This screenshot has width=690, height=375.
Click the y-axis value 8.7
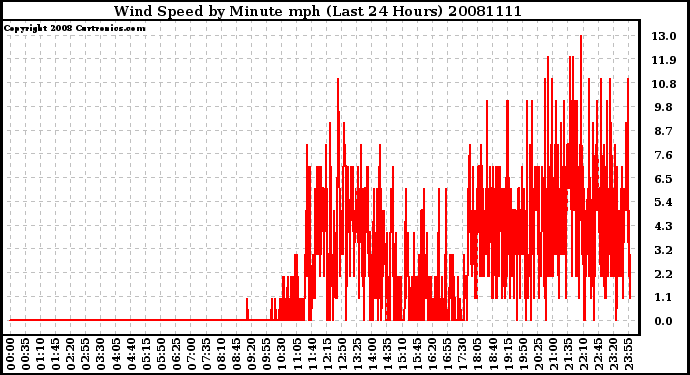(664, 131)
